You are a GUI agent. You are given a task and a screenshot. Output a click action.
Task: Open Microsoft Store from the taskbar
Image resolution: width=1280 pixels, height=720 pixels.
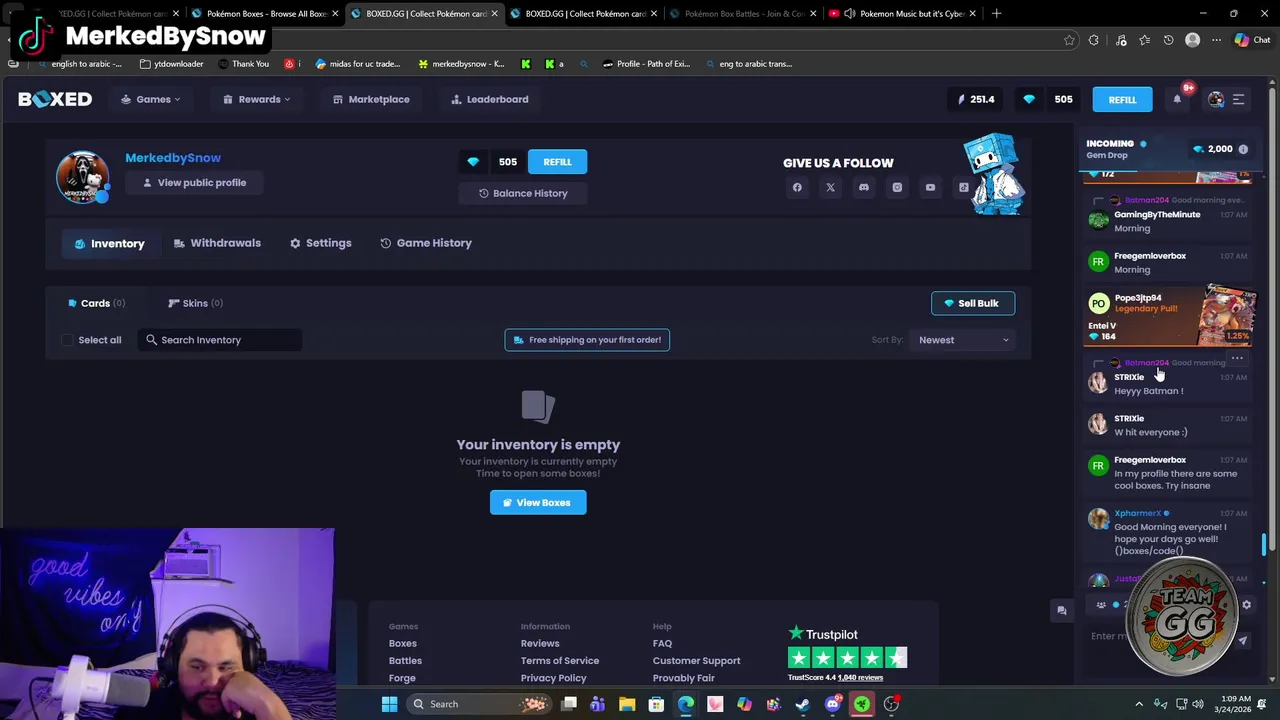point(656,704)
